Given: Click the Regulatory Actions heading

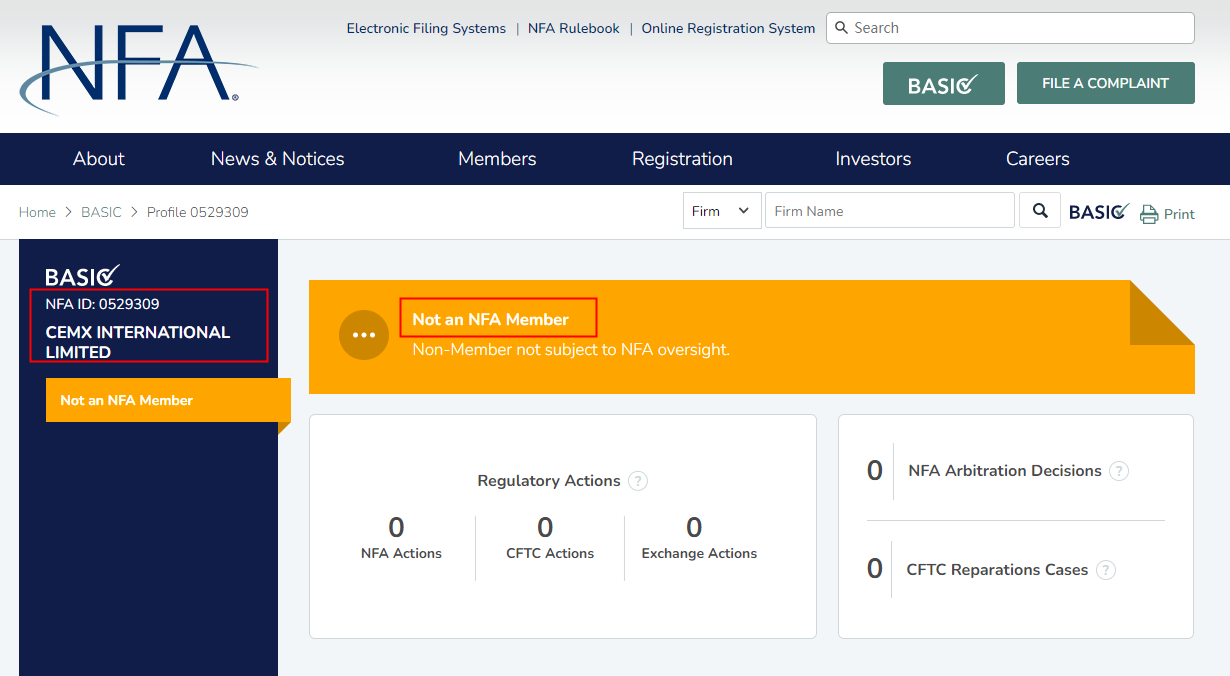Looking at the screenshot, I should [549, 481].
